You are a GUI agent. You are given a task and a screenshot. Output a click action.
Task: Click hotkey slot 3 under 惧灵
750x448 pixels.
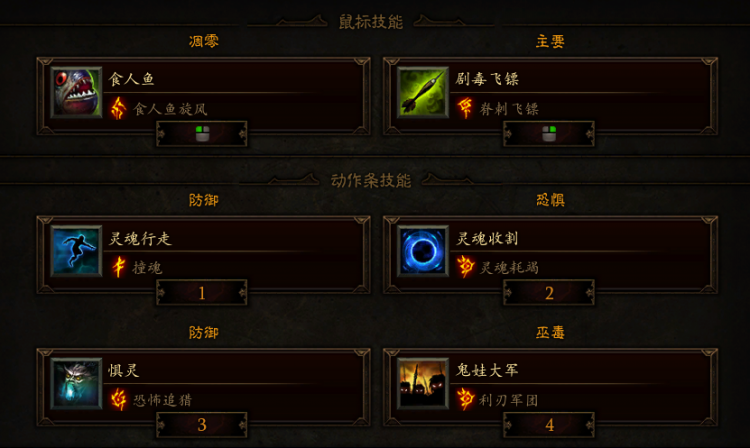[202, 425]
